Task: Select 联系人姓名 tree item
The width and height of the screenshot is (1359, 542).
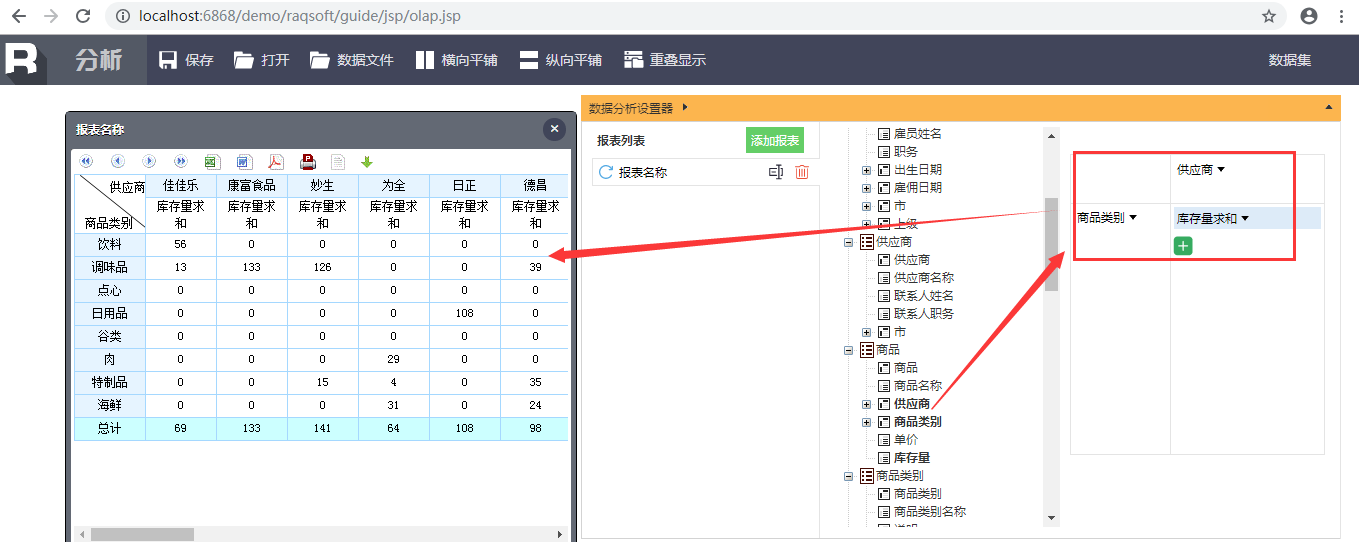Action: pos(923,296)
